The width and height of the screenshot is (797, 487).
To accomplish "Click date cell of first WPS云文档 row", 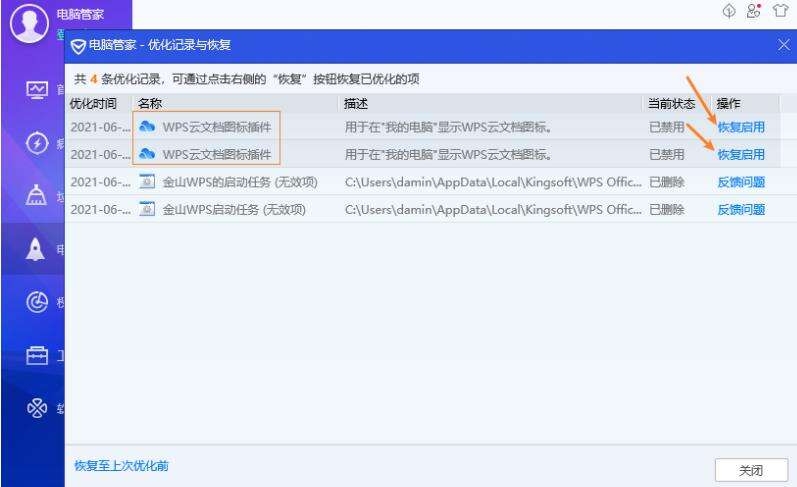I will [100, 127].
